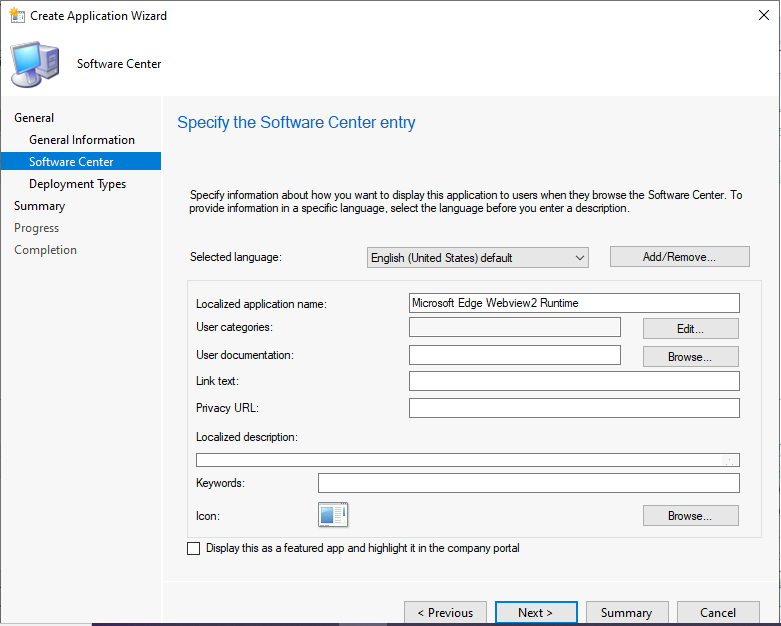Open General Information wizard page
Viewport: 781px width, 626px height.
pyautogui.click(x=82, y=140)
